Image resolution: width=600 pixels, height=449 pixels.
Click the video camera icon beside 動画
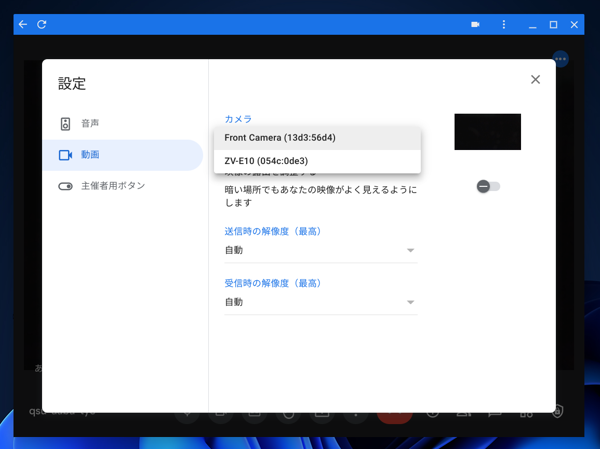(x=65, y=155)
